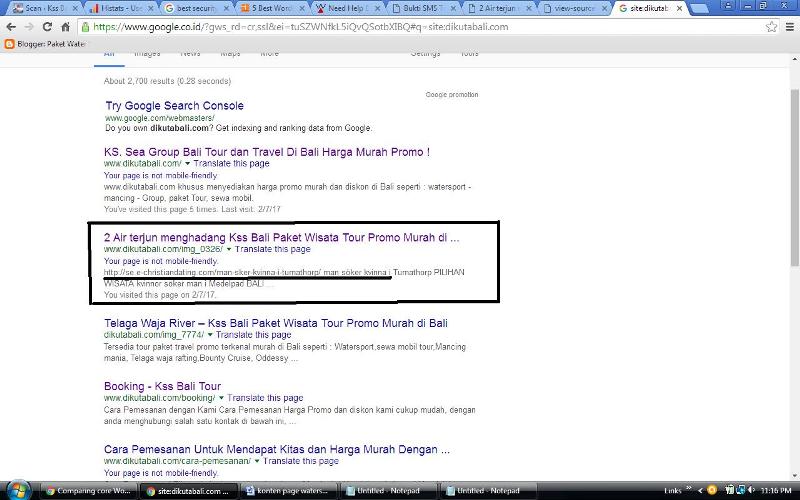Switch to the view-source tab
This screenshot has width=800, height=500.
pos(573,8)
